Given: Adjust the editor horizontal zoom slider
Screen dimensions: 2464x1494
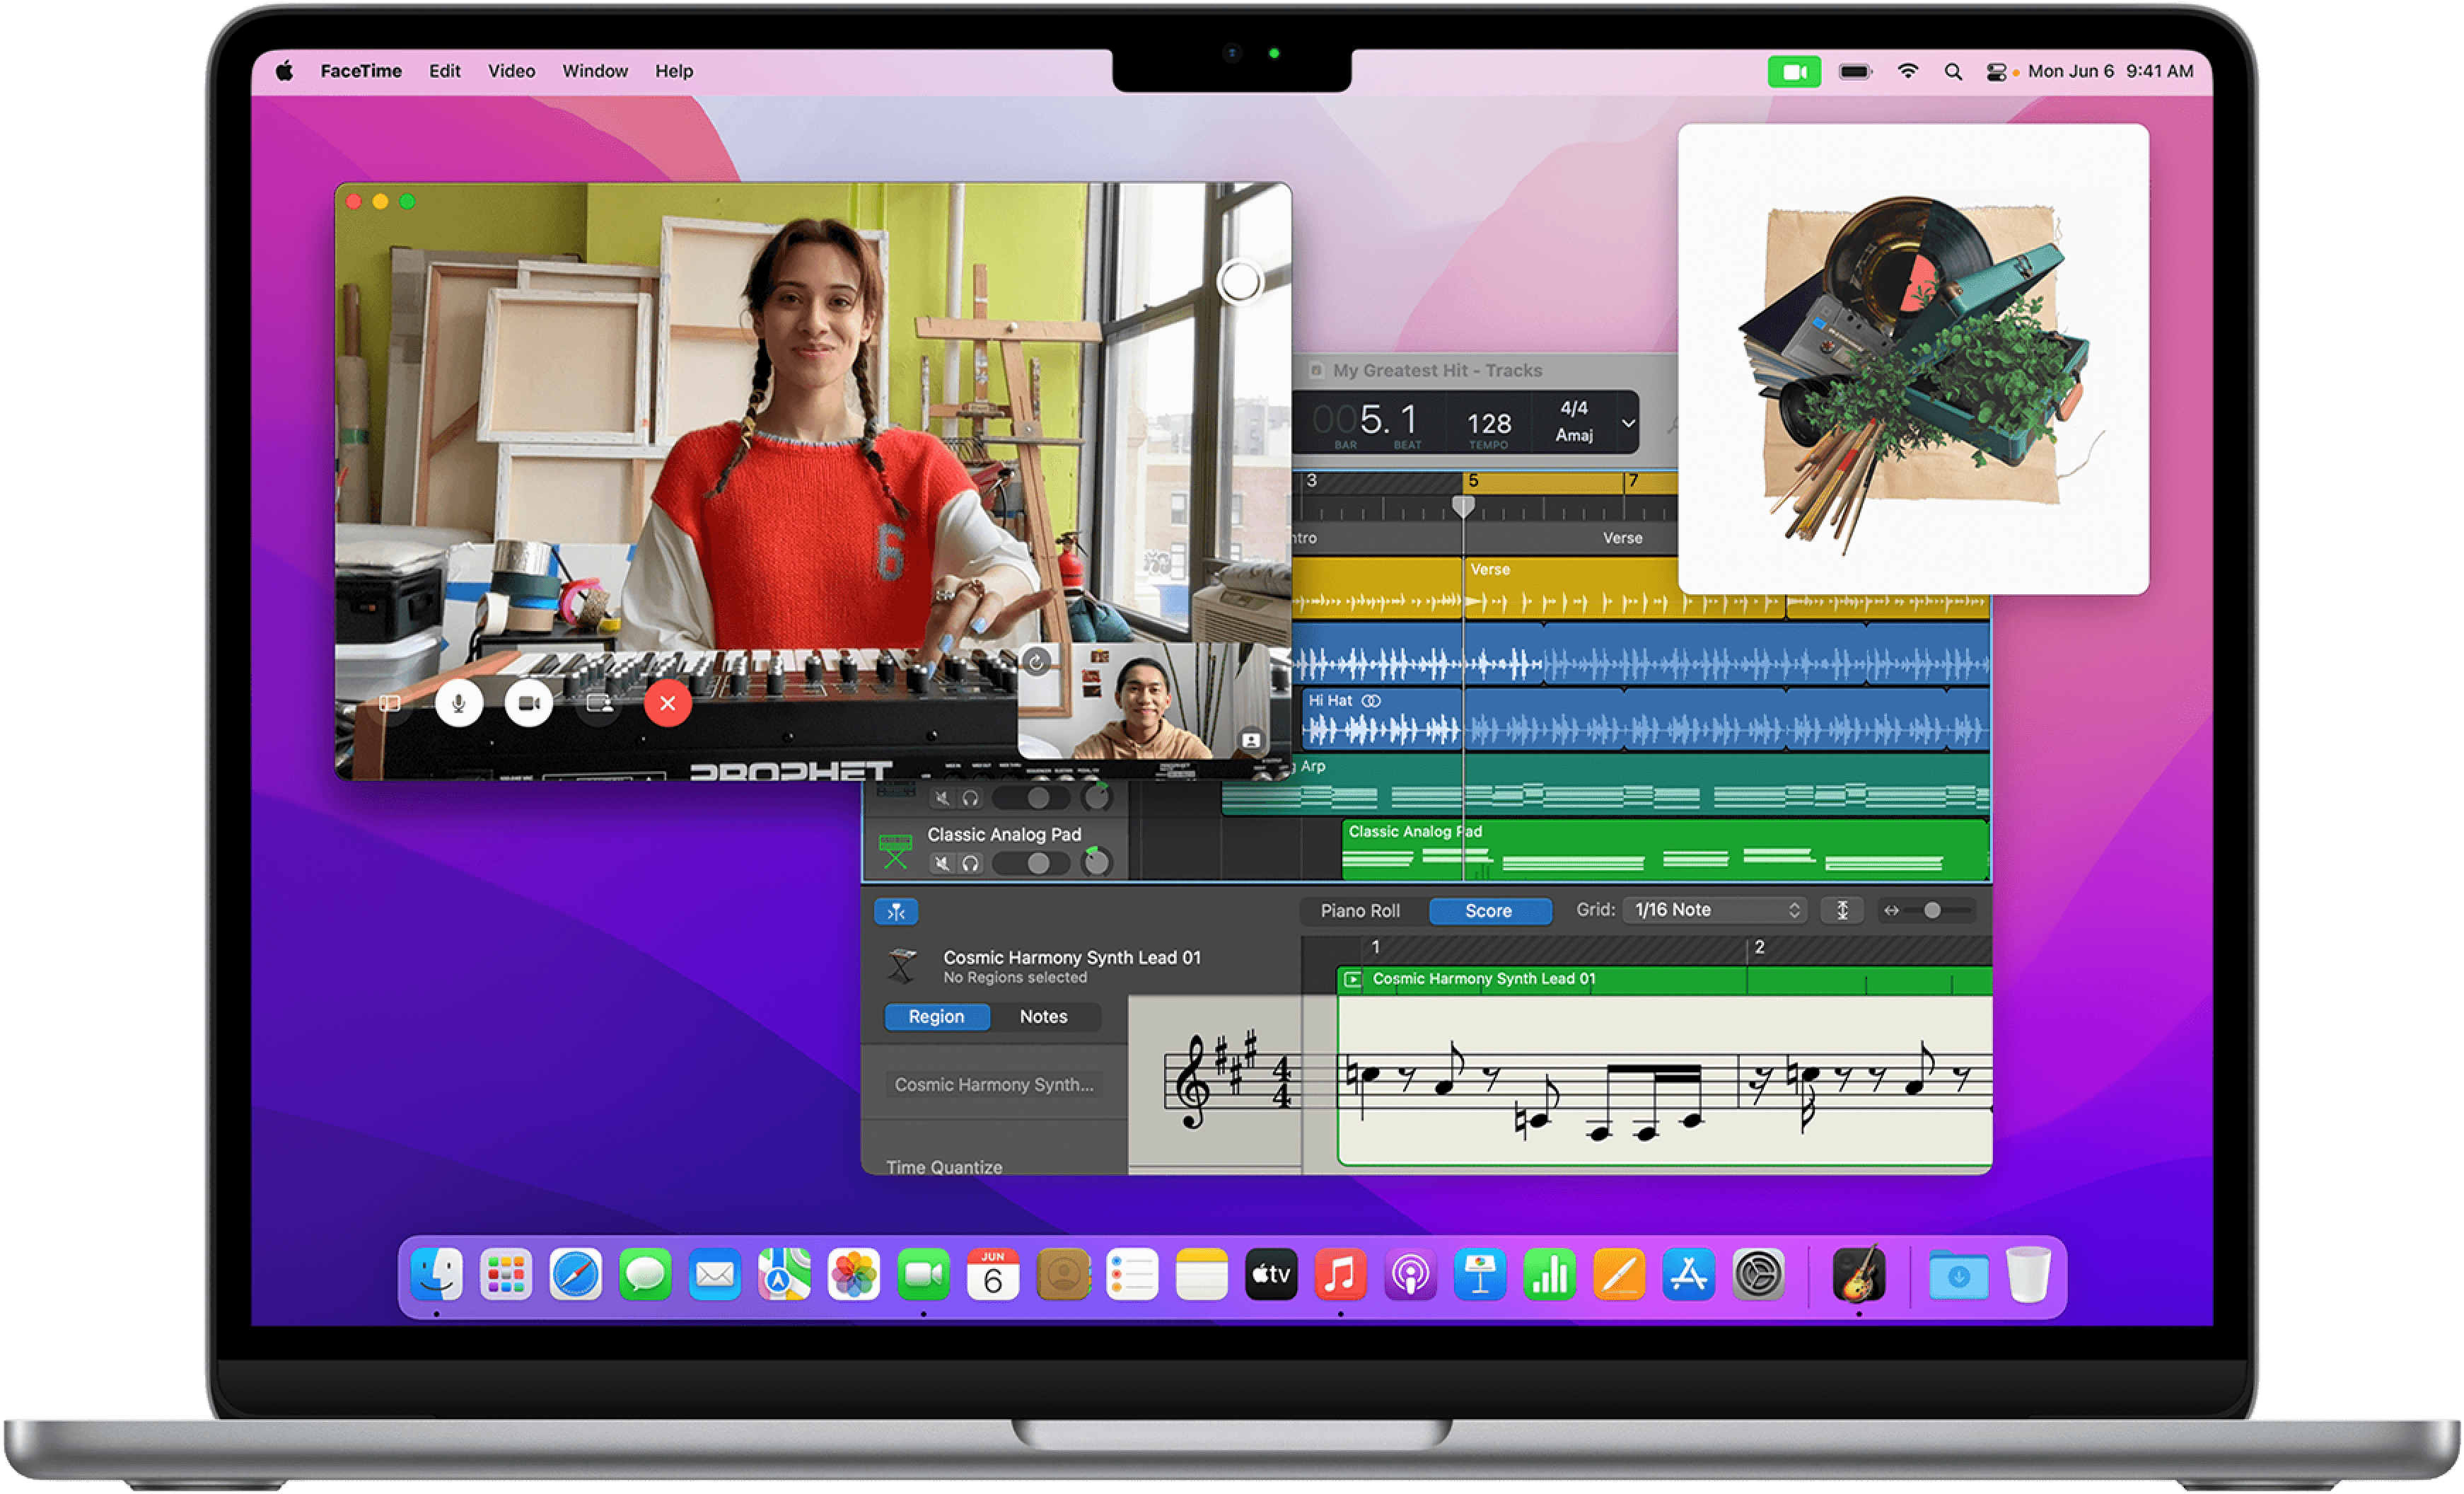Looking at the screenshot, I should (x=1932, y=910).
